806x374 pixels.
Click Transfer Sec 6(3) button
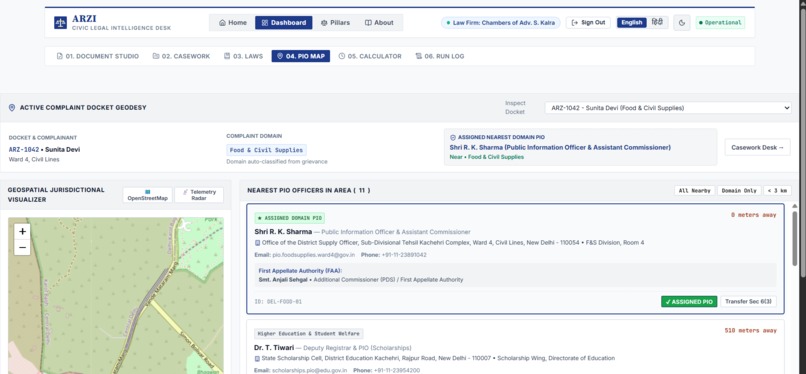(x=748, y=302)
